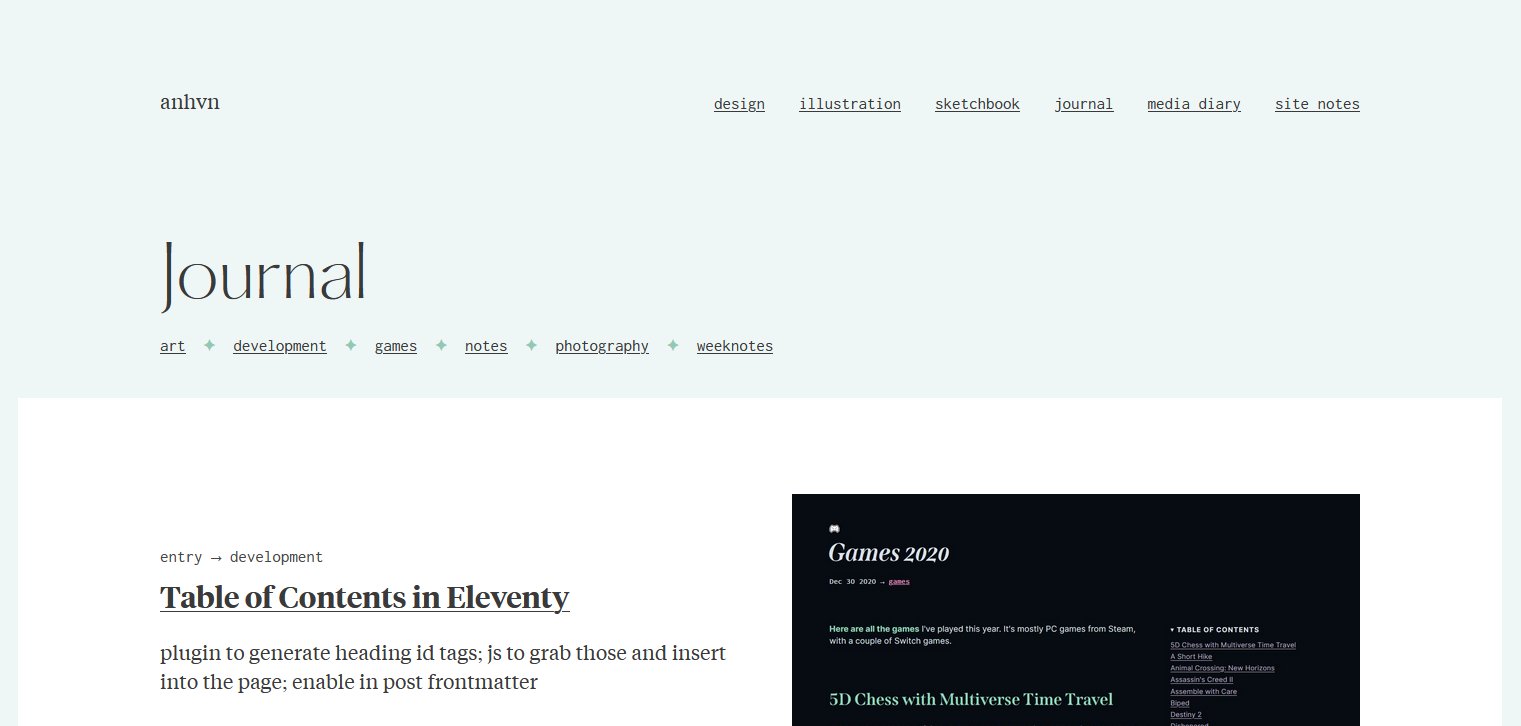The height and width of the screenshot is (726, 1521).
Task: Open the media diary page
Action: coord(1194,104)
